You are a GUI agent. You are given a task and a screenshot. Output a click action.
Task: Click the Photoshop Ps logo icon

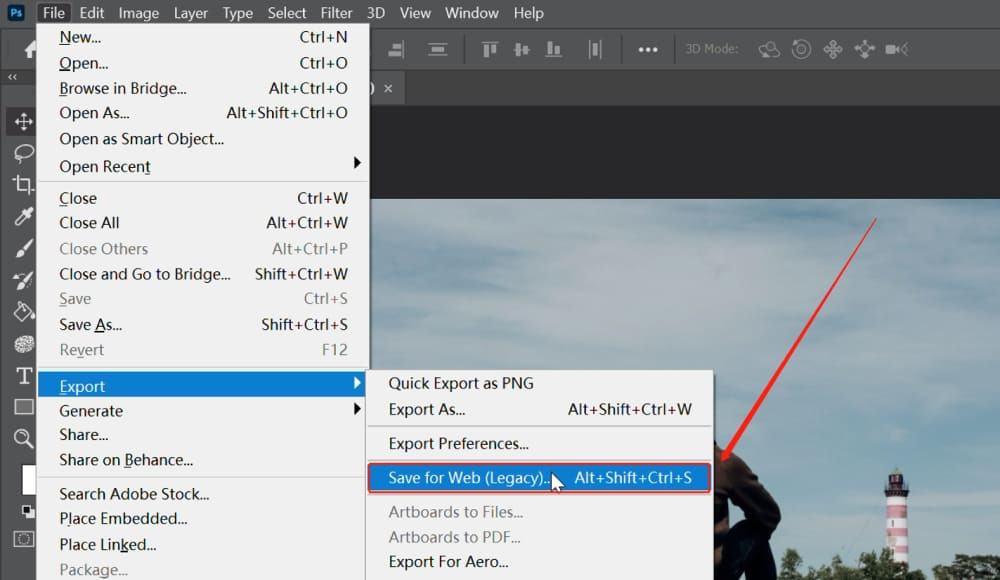click(x=16, y=13)
